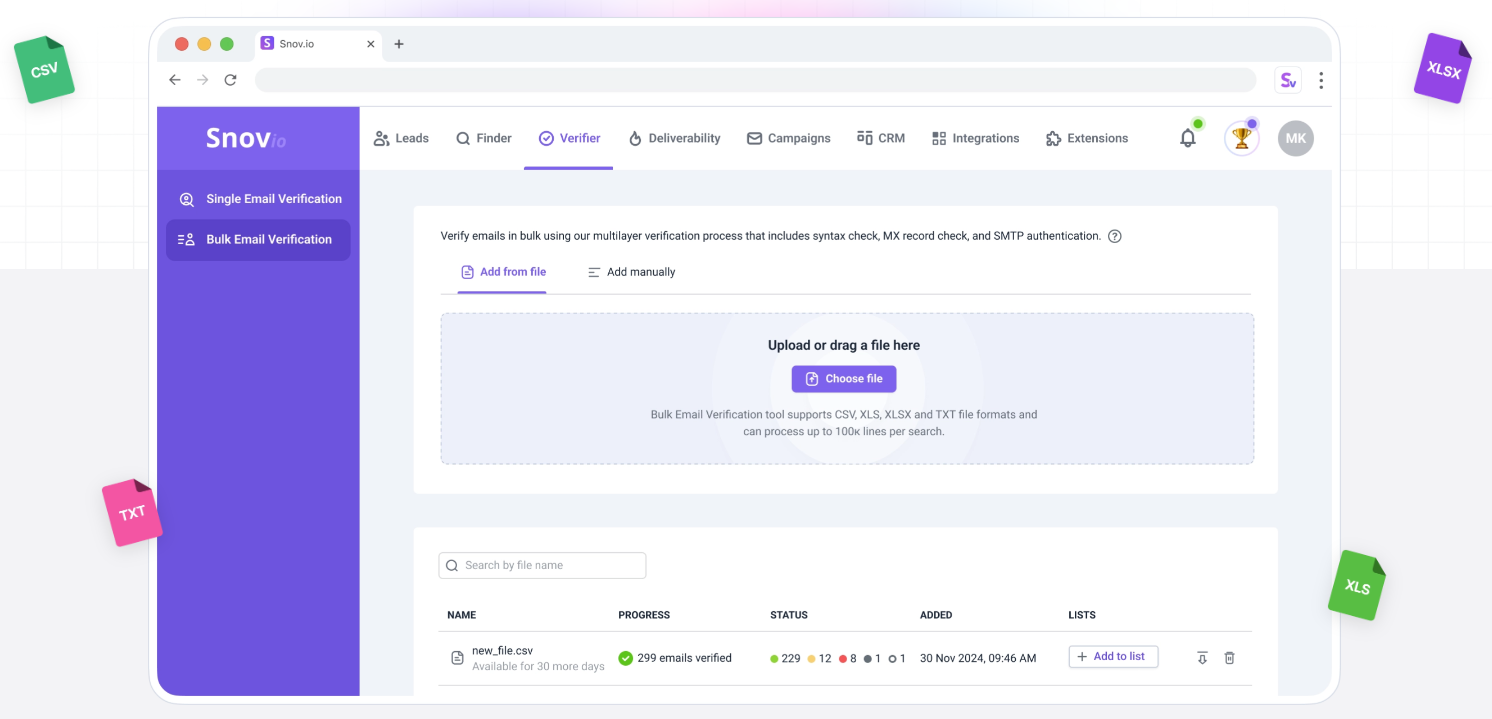Select the Verifier tab in navigation

tap(569, 138)
